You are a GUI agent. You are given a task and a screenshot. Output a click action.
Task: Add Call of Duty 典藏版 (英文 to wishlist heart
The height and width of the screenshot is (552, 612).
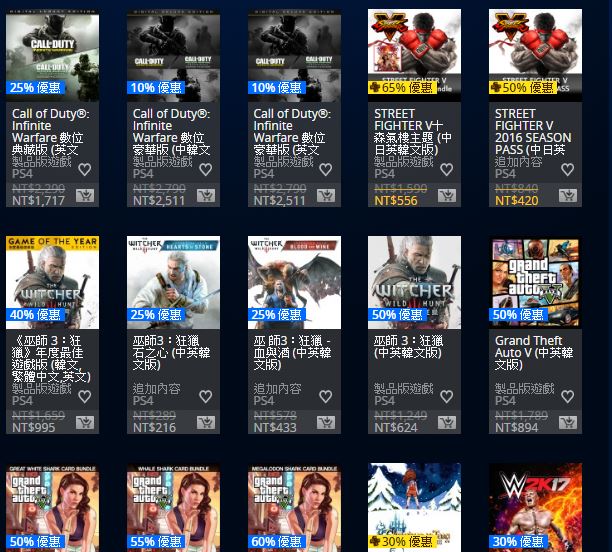(85, 169)
